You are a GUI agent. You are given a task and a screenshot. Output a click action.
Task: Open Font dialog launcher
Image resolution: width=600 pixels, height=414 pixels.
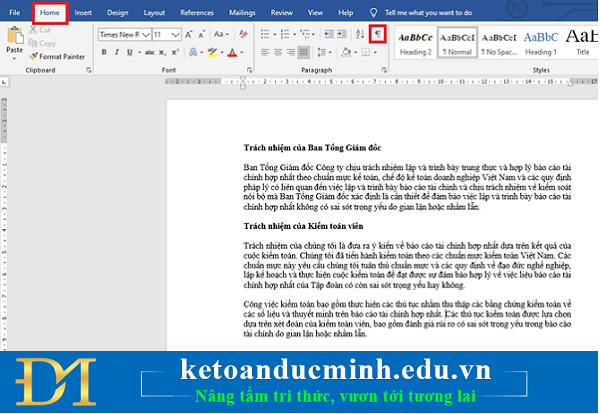pos(249,70)
